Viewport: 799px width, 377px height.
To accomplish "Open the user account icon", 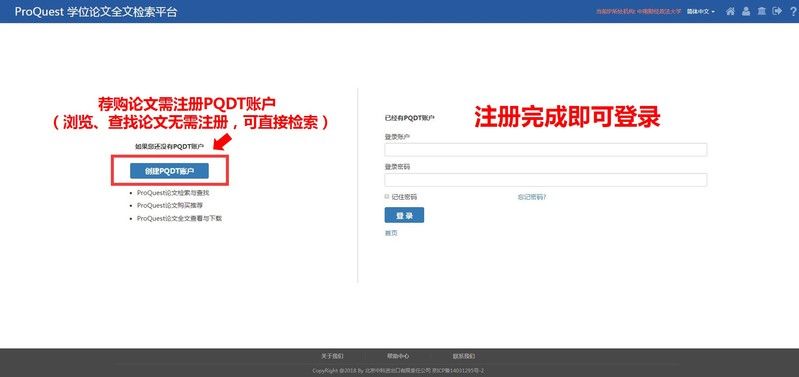I will tap(746, 11).
